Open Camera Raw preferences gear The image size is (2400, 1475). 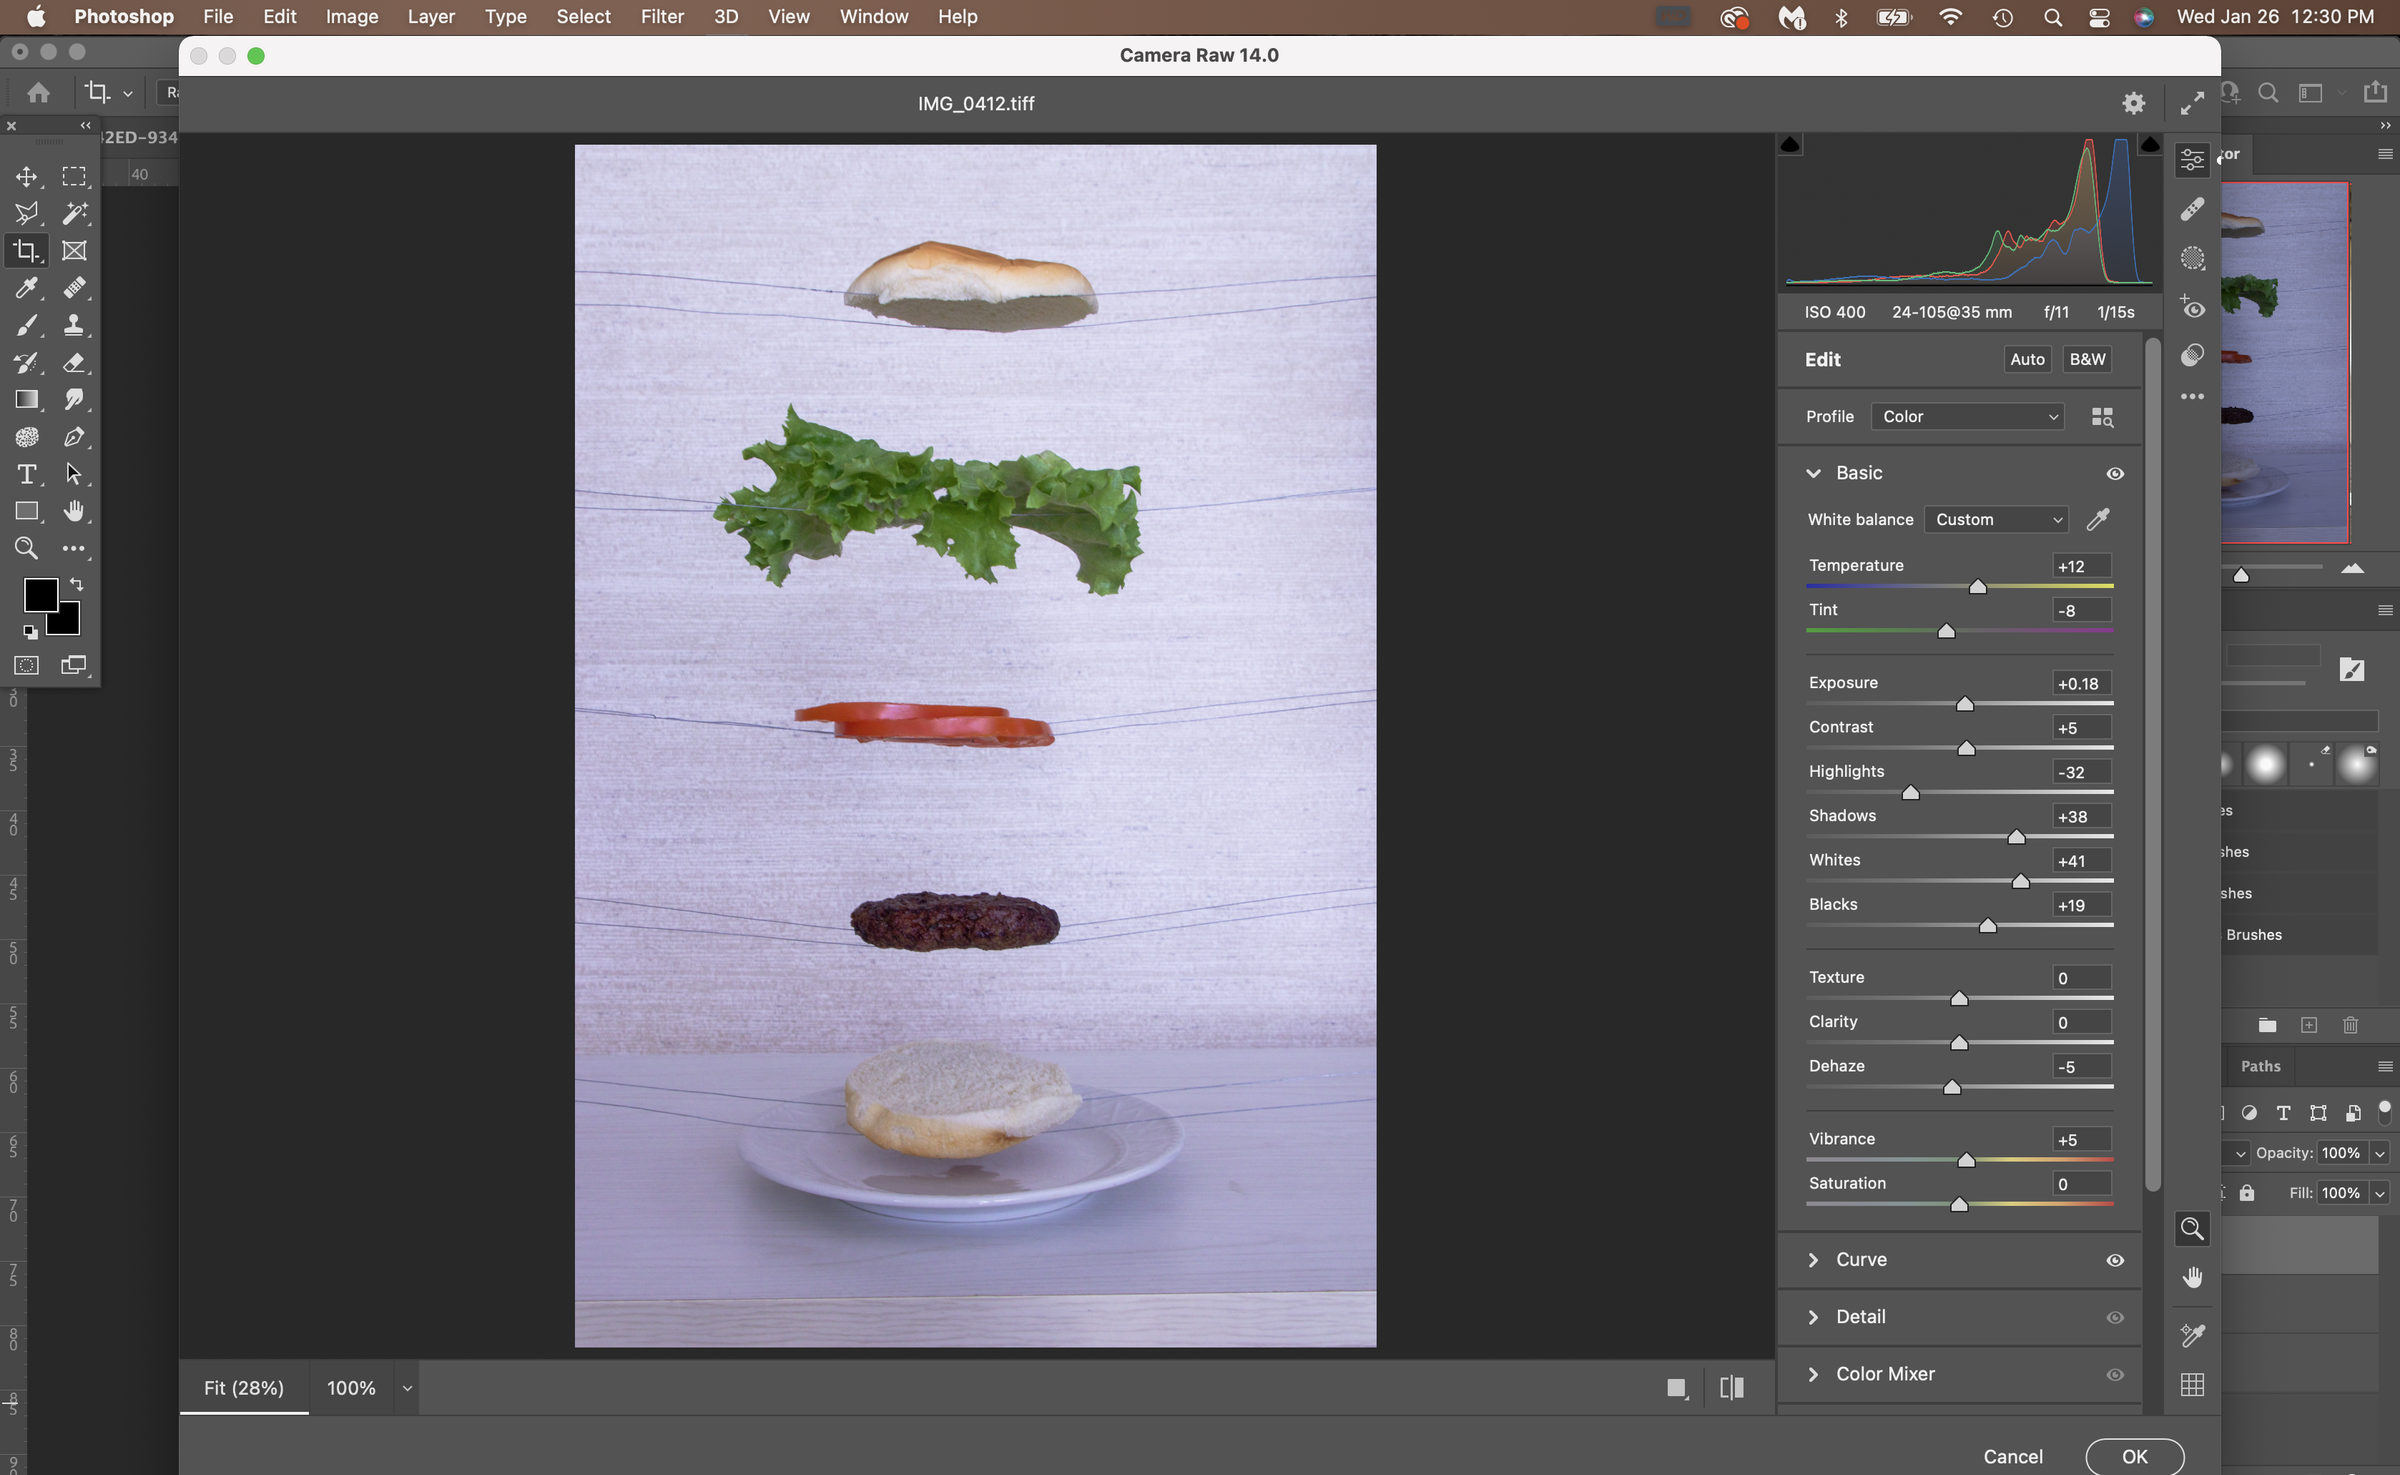tap(2132, 102)
